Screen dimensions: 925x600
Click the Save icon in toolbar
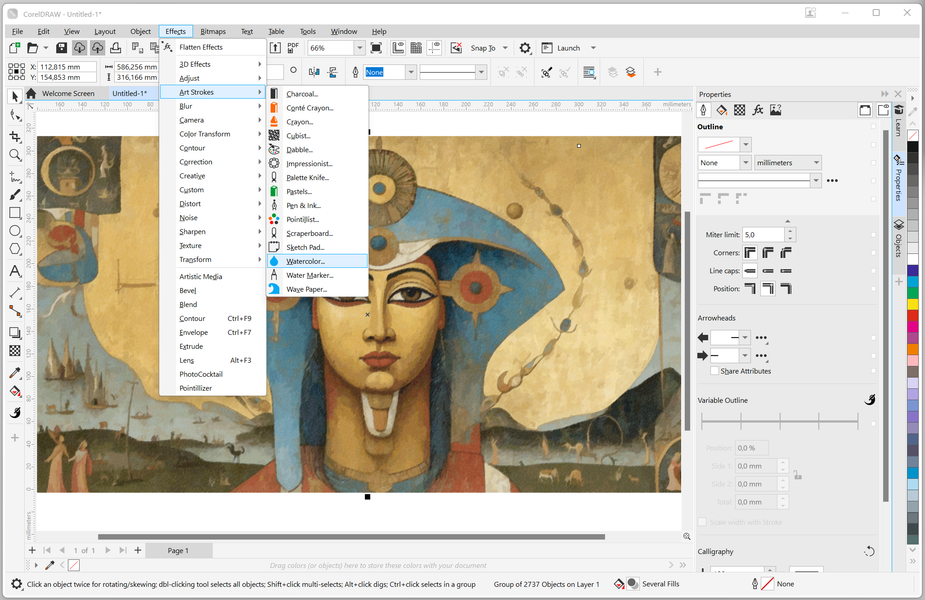[x=61, y=48]
